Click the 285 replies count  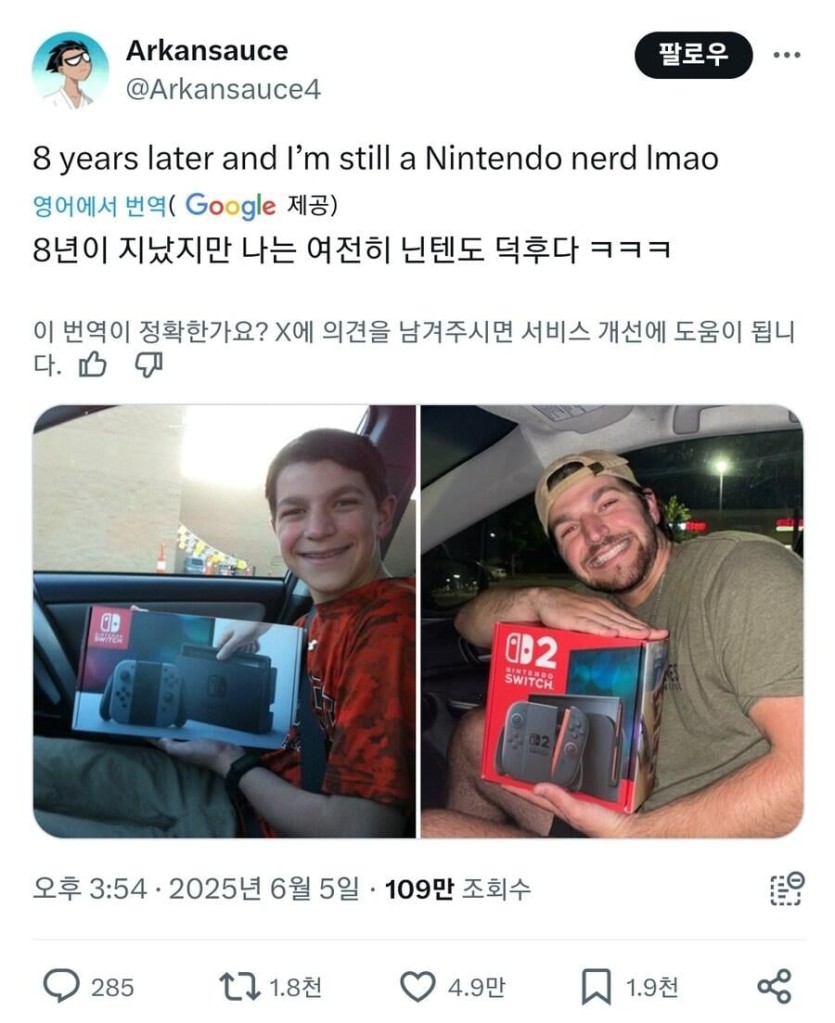[112, 987]
